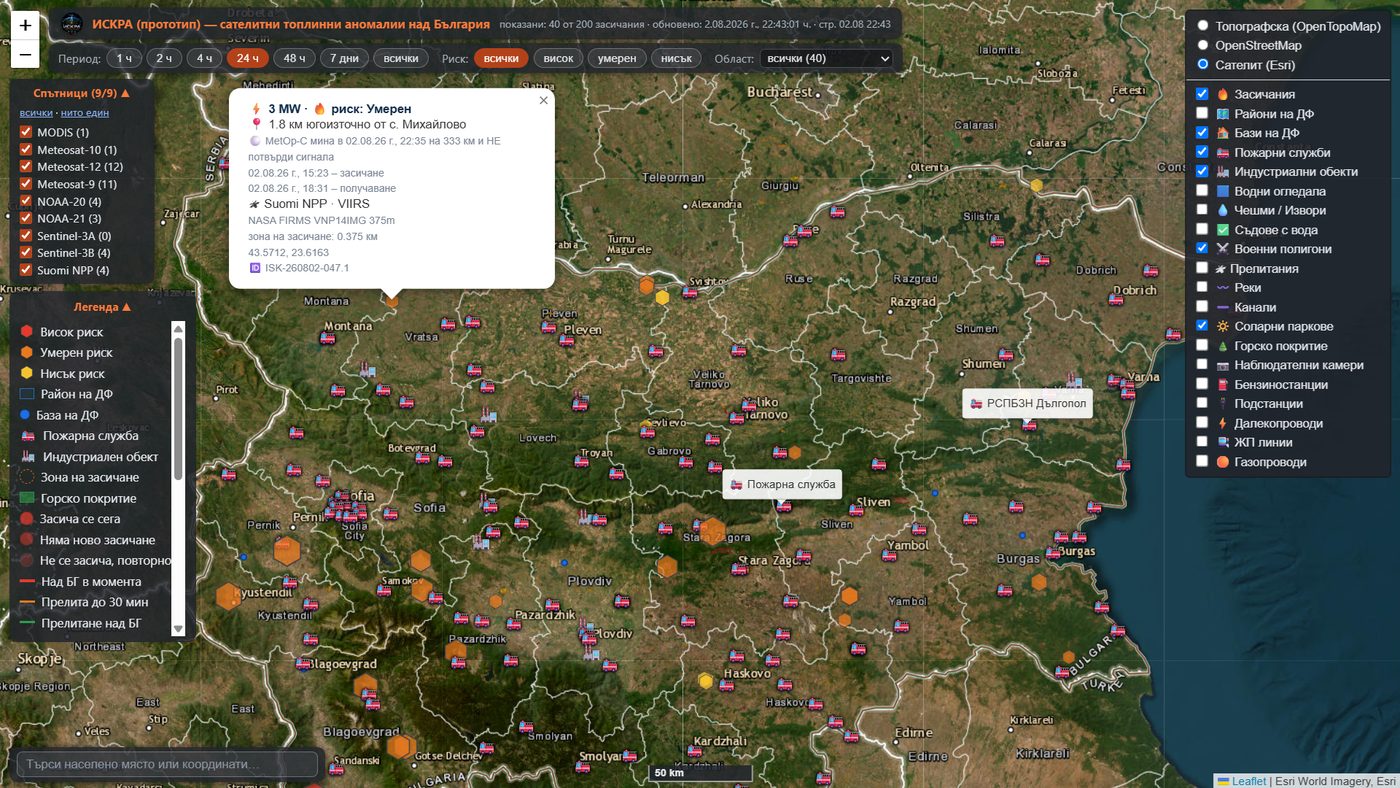Switch basemap to Топографска (OpenTopoMap)
Screen dimensions: 1400x788
coord(1203,26)
